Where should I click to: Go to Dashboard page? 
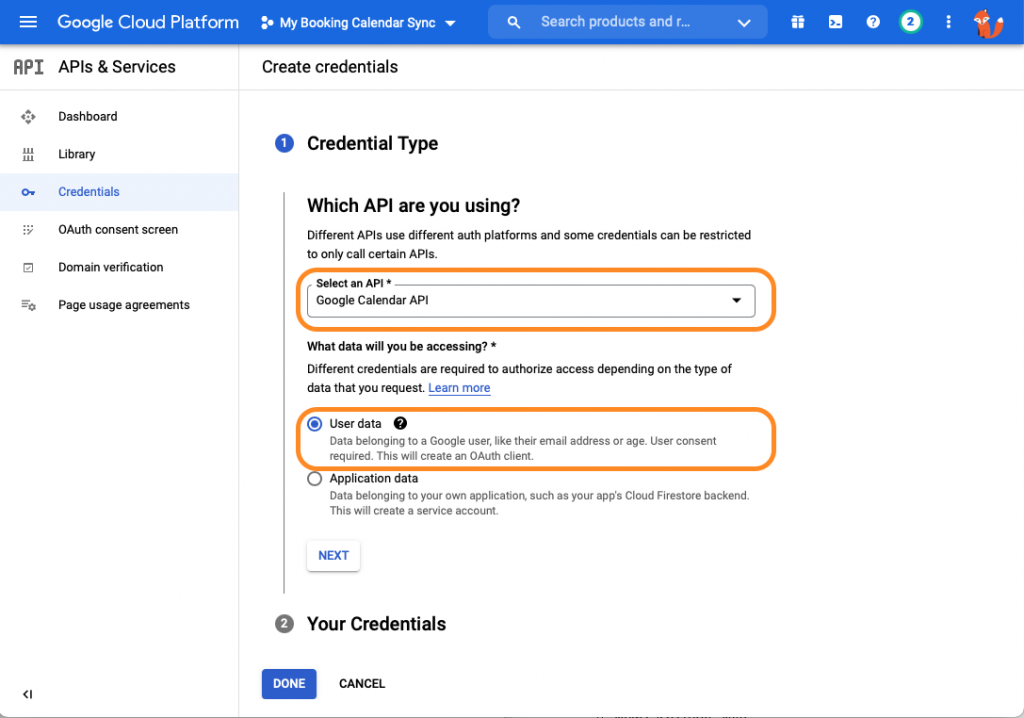tap(88, 116)
